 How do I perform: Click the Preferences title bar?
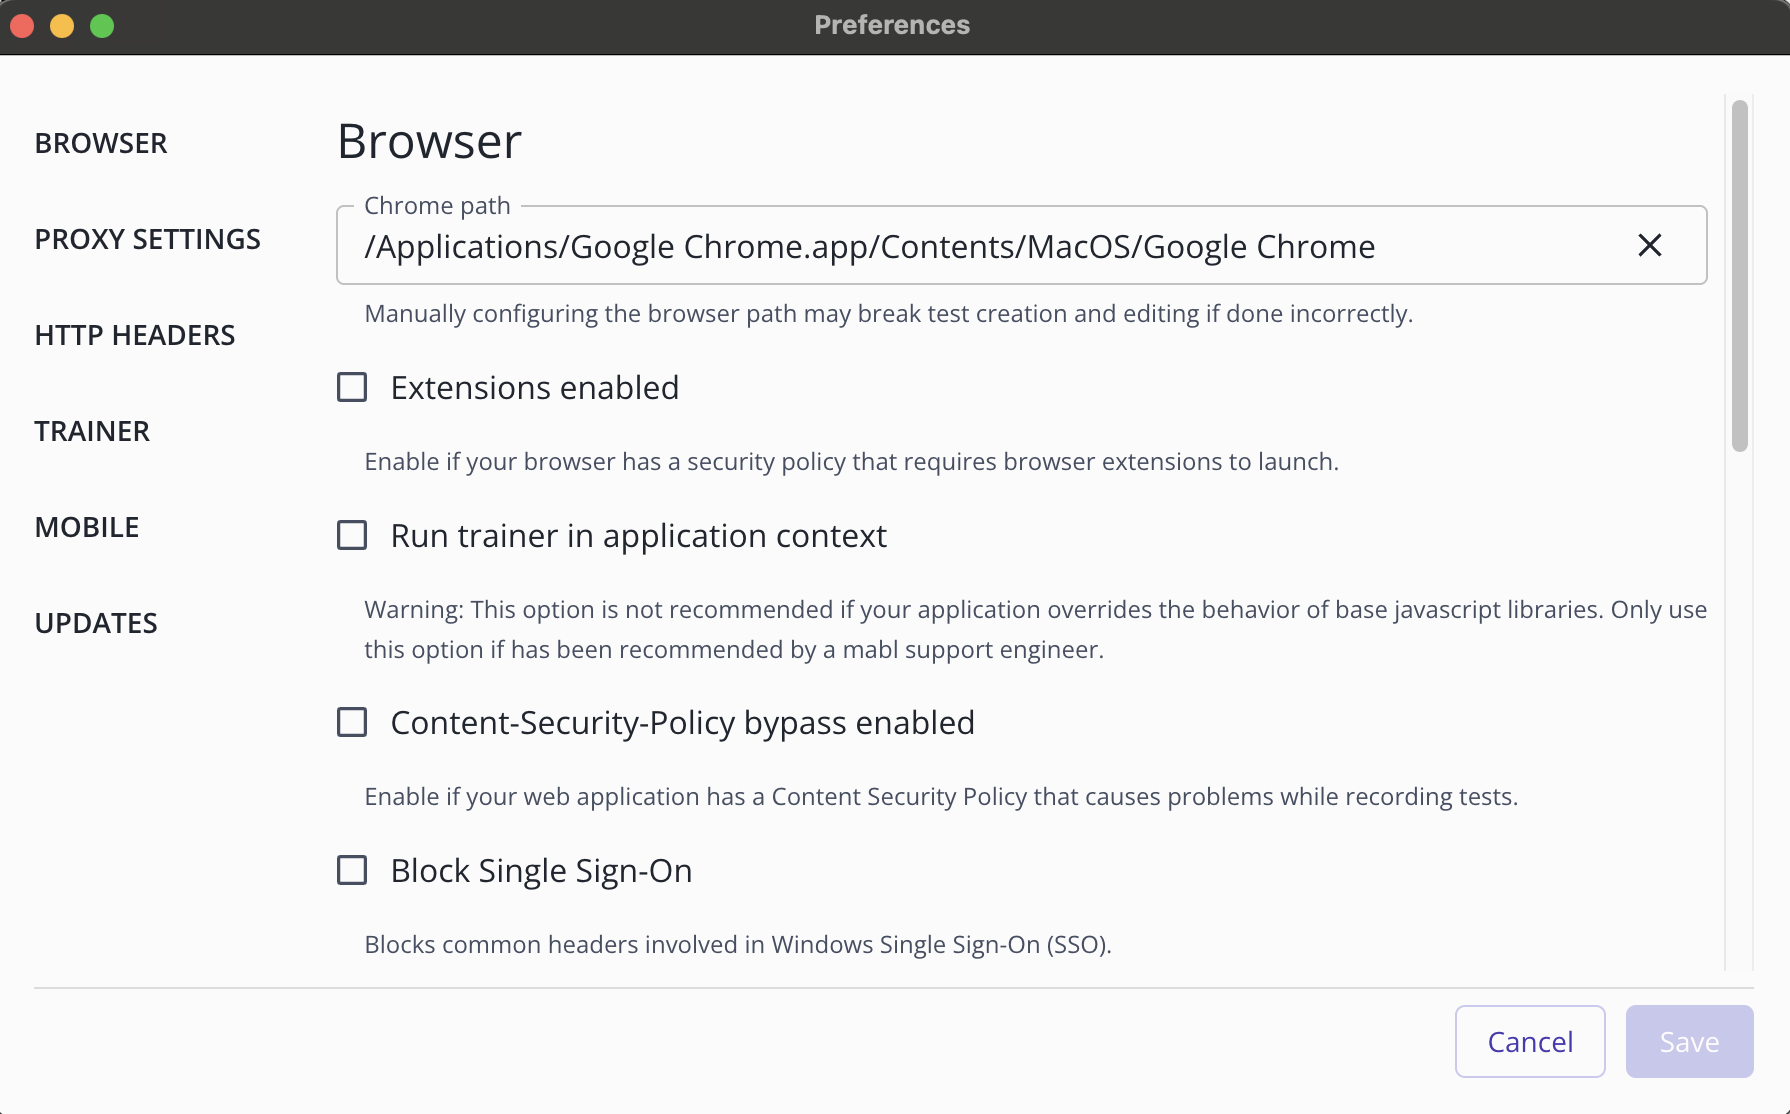click(890, 25)
